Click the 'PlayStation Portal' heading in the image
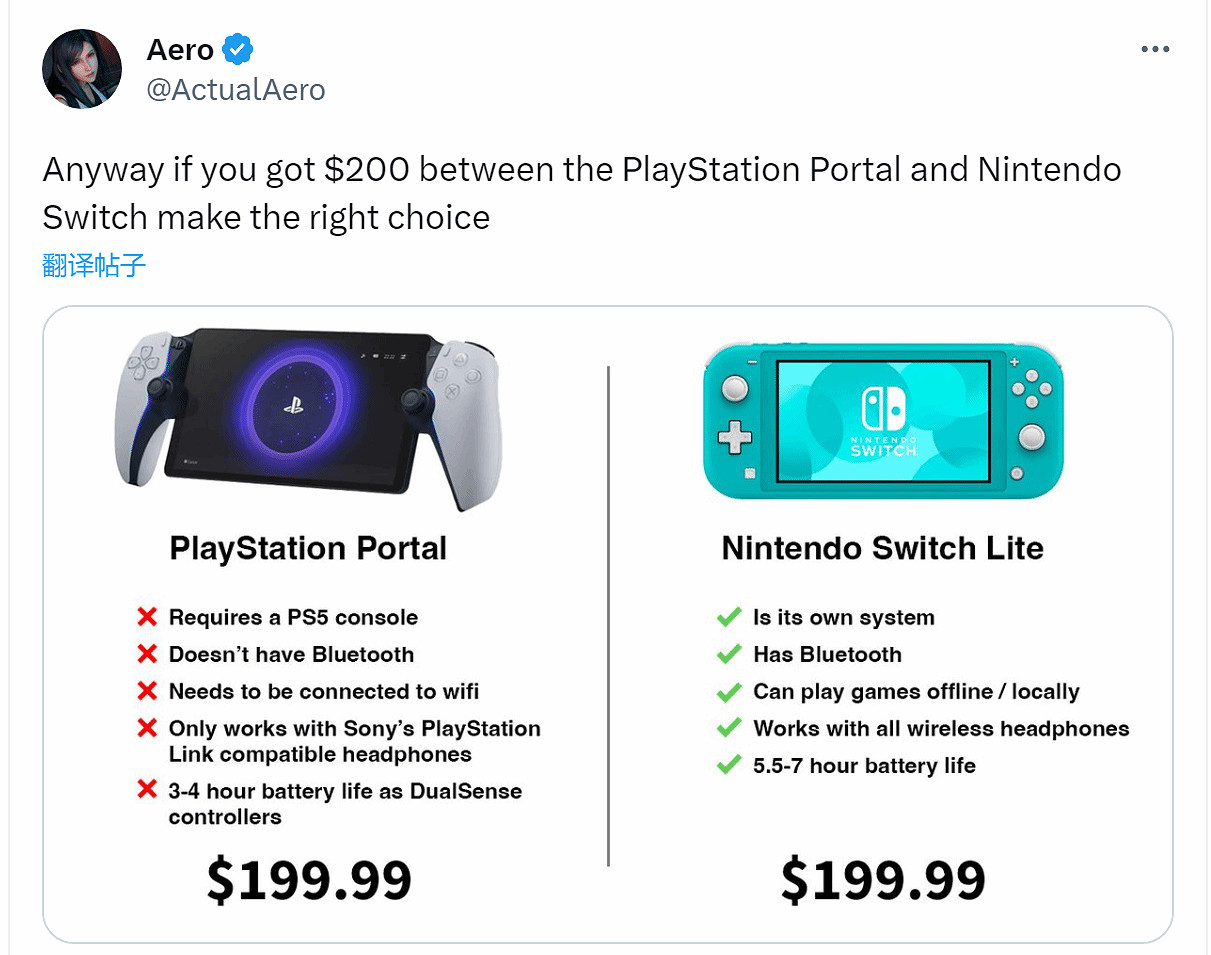Screen dimensions: 1211x955 (308, 548)
